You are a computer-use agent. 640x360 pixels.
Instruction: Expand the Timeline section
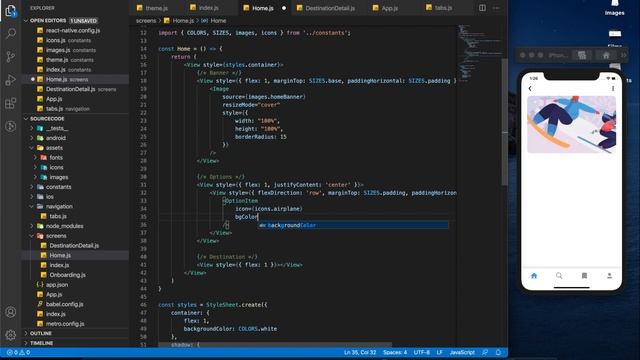[x=41, y=343]
